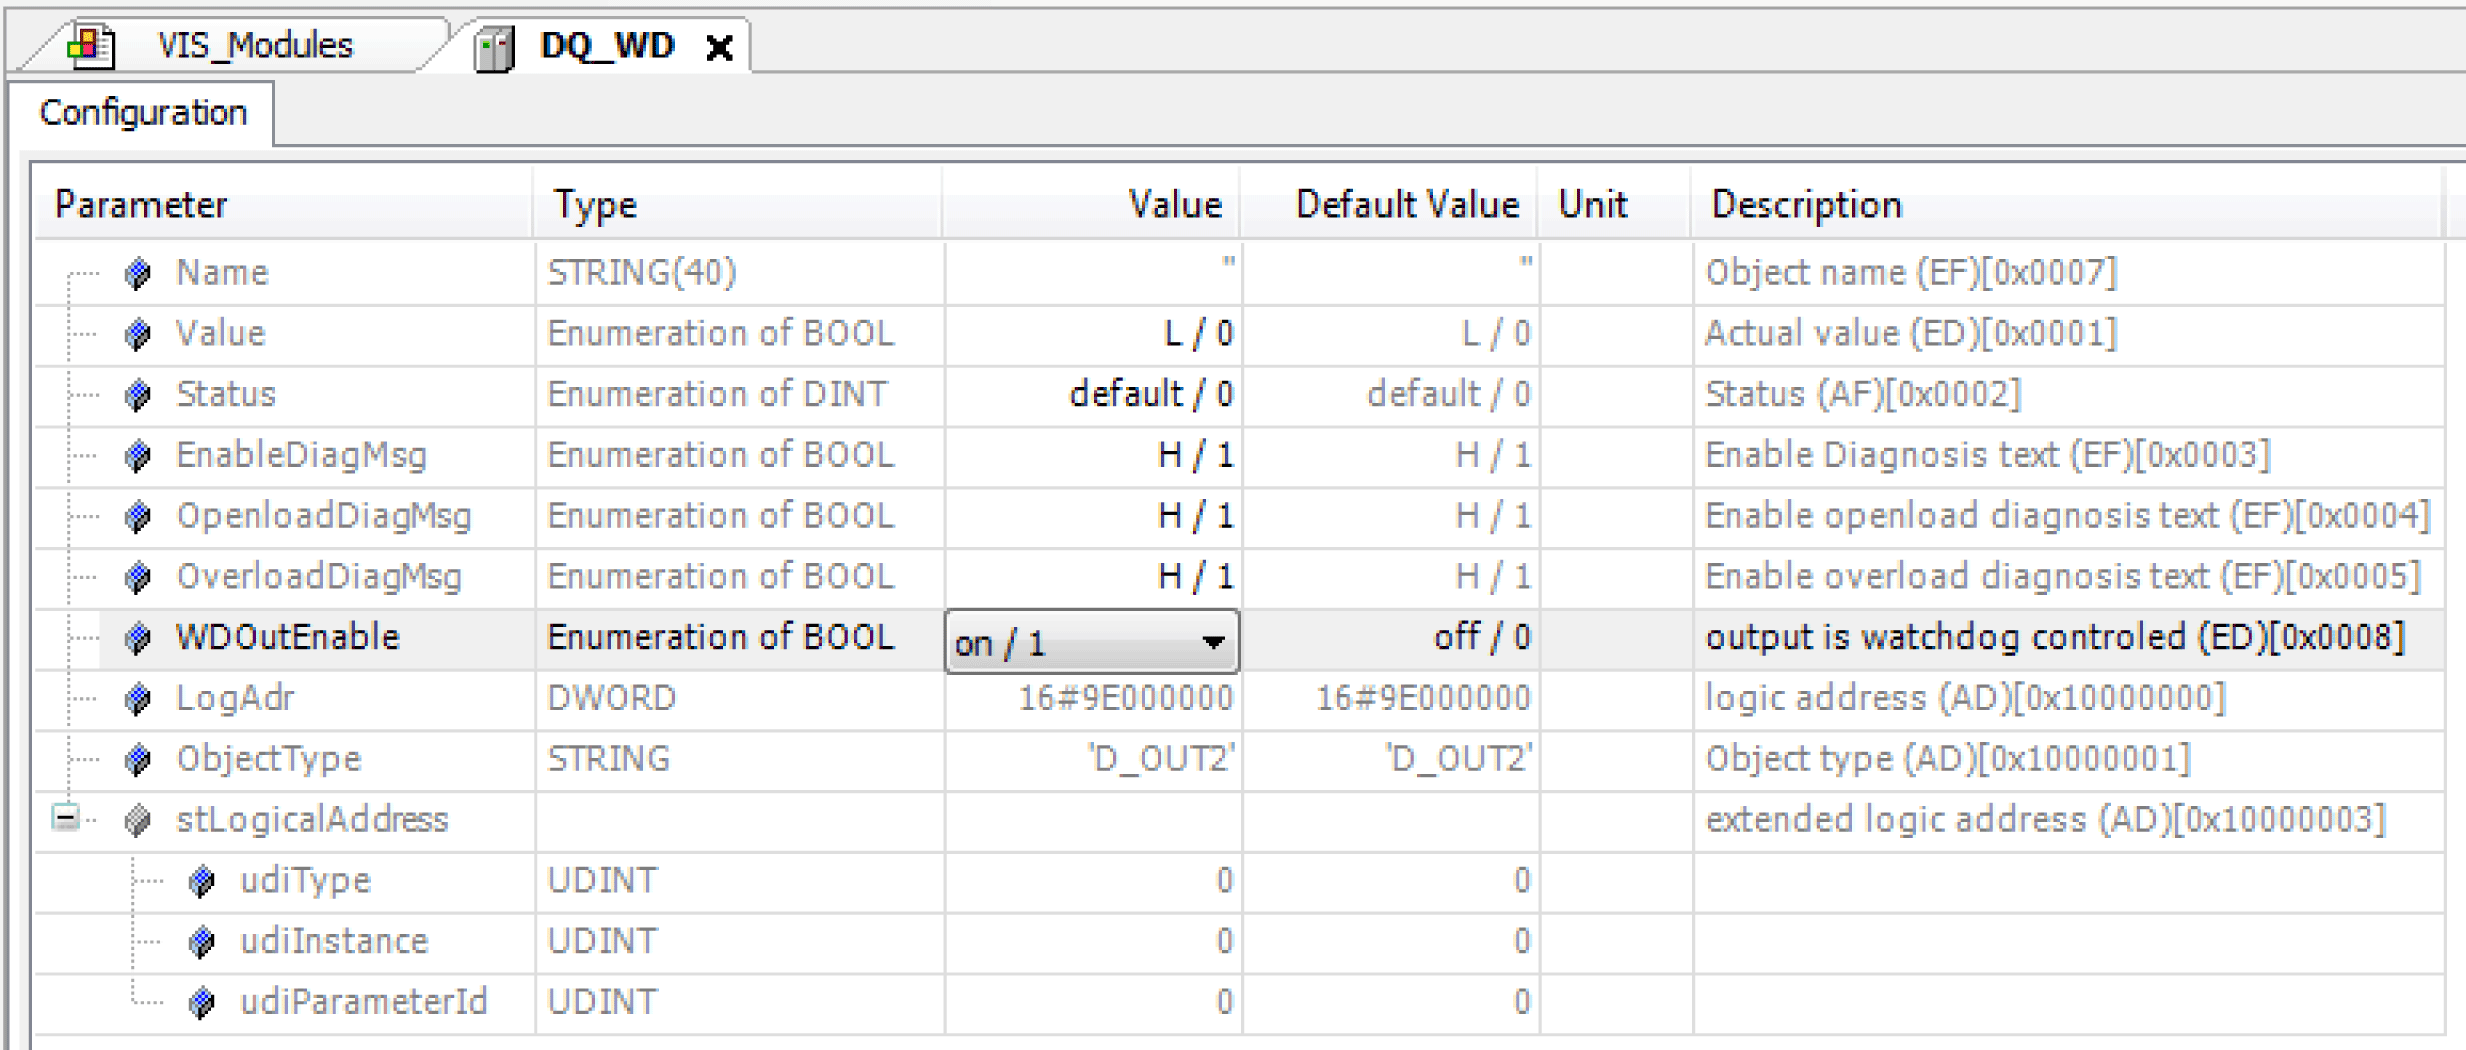This screenshot has width=2466, height=1050.
Task: Select the Status parameter row
Action: point(1240,395)
